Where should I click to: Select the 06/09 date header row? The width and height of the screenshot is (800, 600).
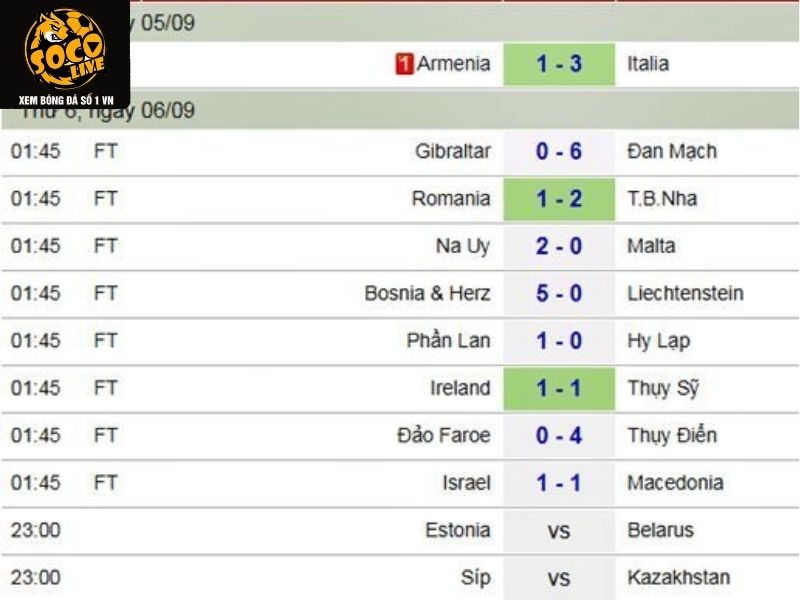(x=400, y=111)
